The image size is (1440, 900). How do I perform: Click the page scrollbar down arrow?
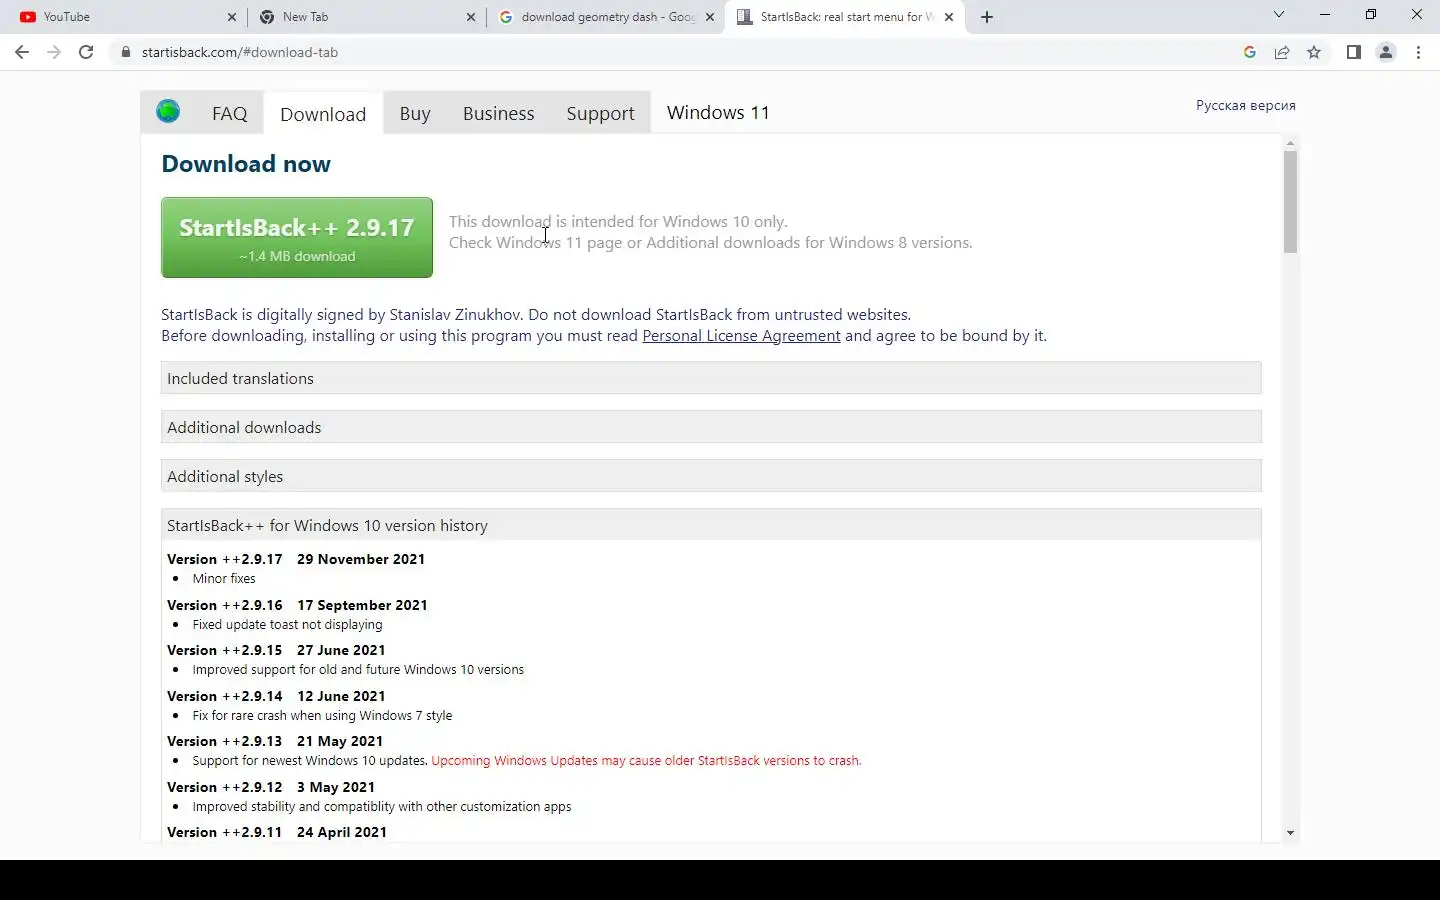[x=1290, y=832]
